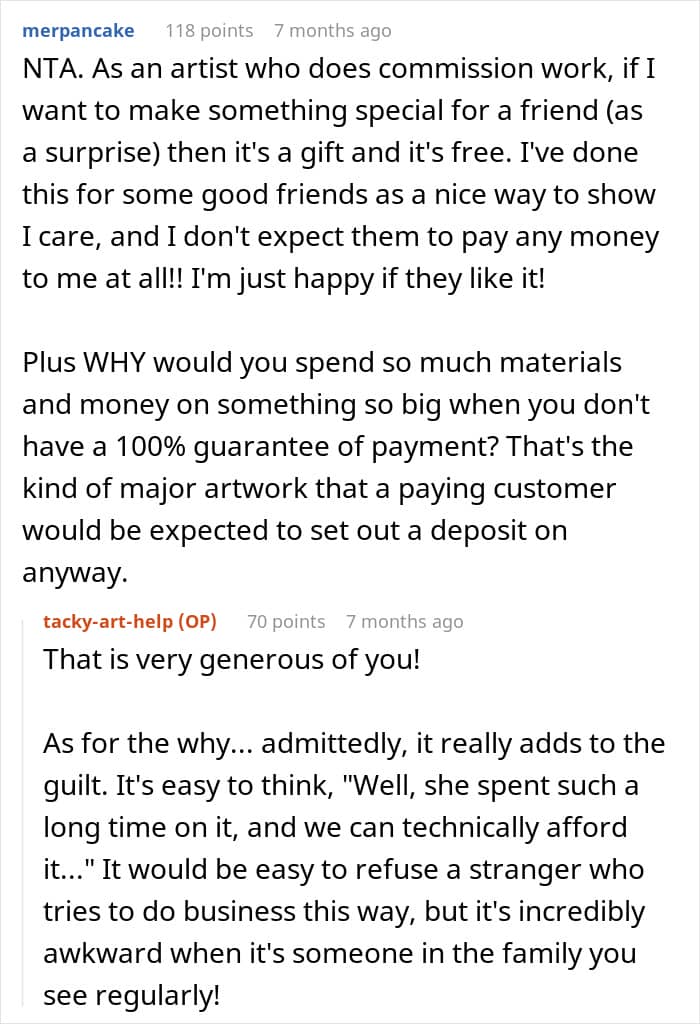
Task: Click the paragraph starting with 'NTA. As an artist'
Action: [340, 174]
